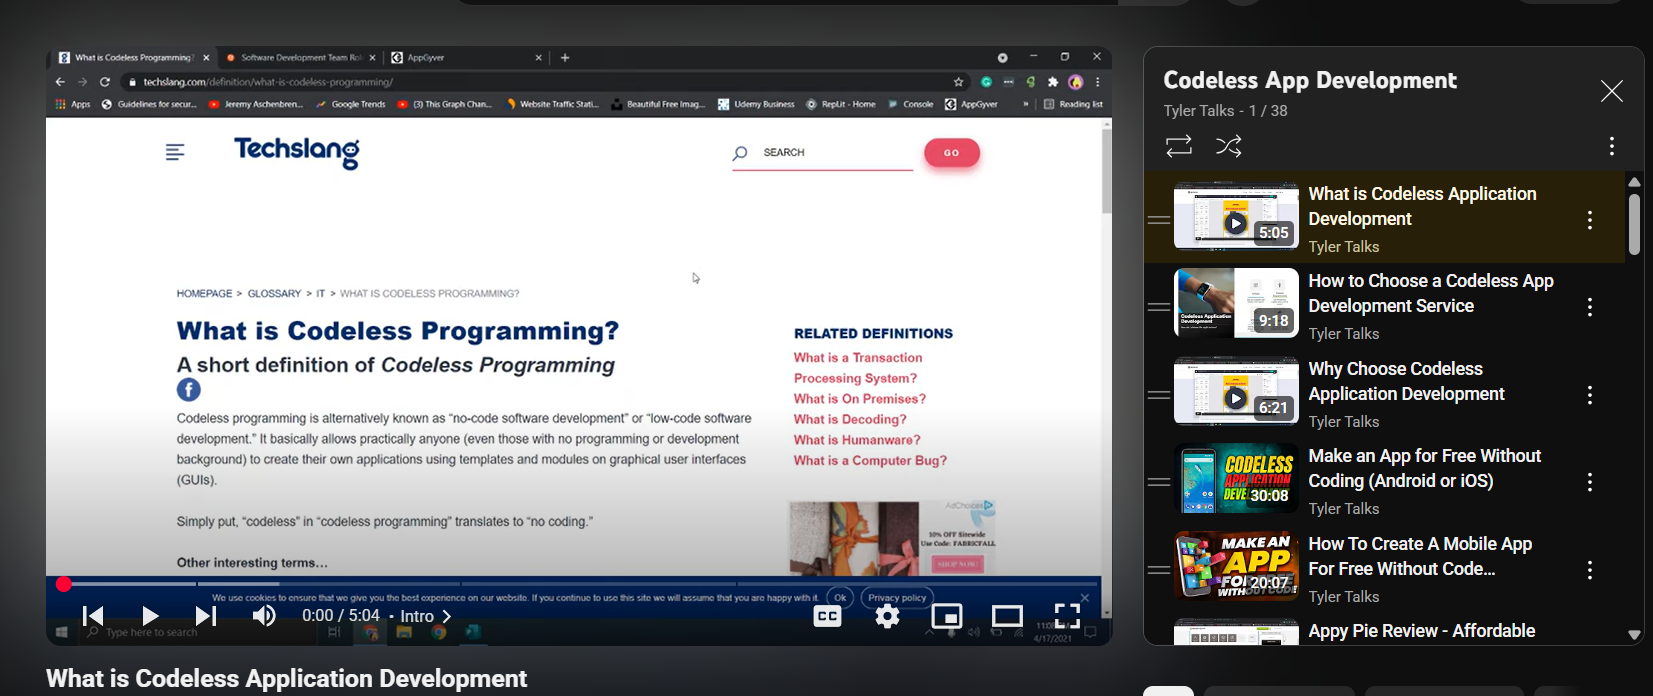Image resolution: width=1653 pixels, height=696 pixels.
Task: Close the Codeless App Development playlist panel
Action: pos(1611,92)
